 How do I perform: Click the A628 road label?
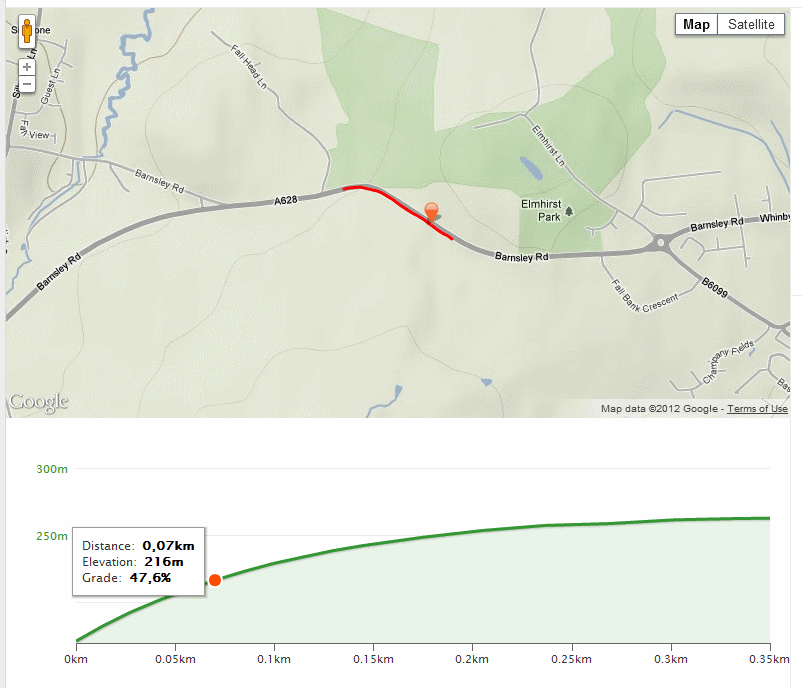point(285,200)
